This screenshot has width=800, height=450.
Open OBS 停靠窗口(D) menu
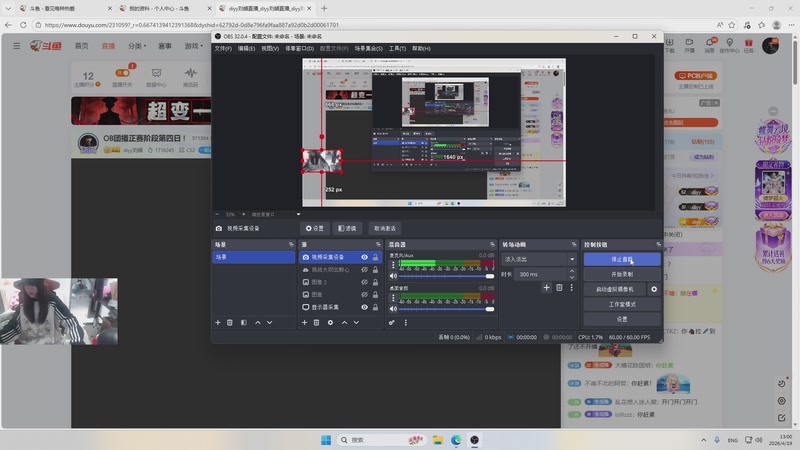coord(299,48)
